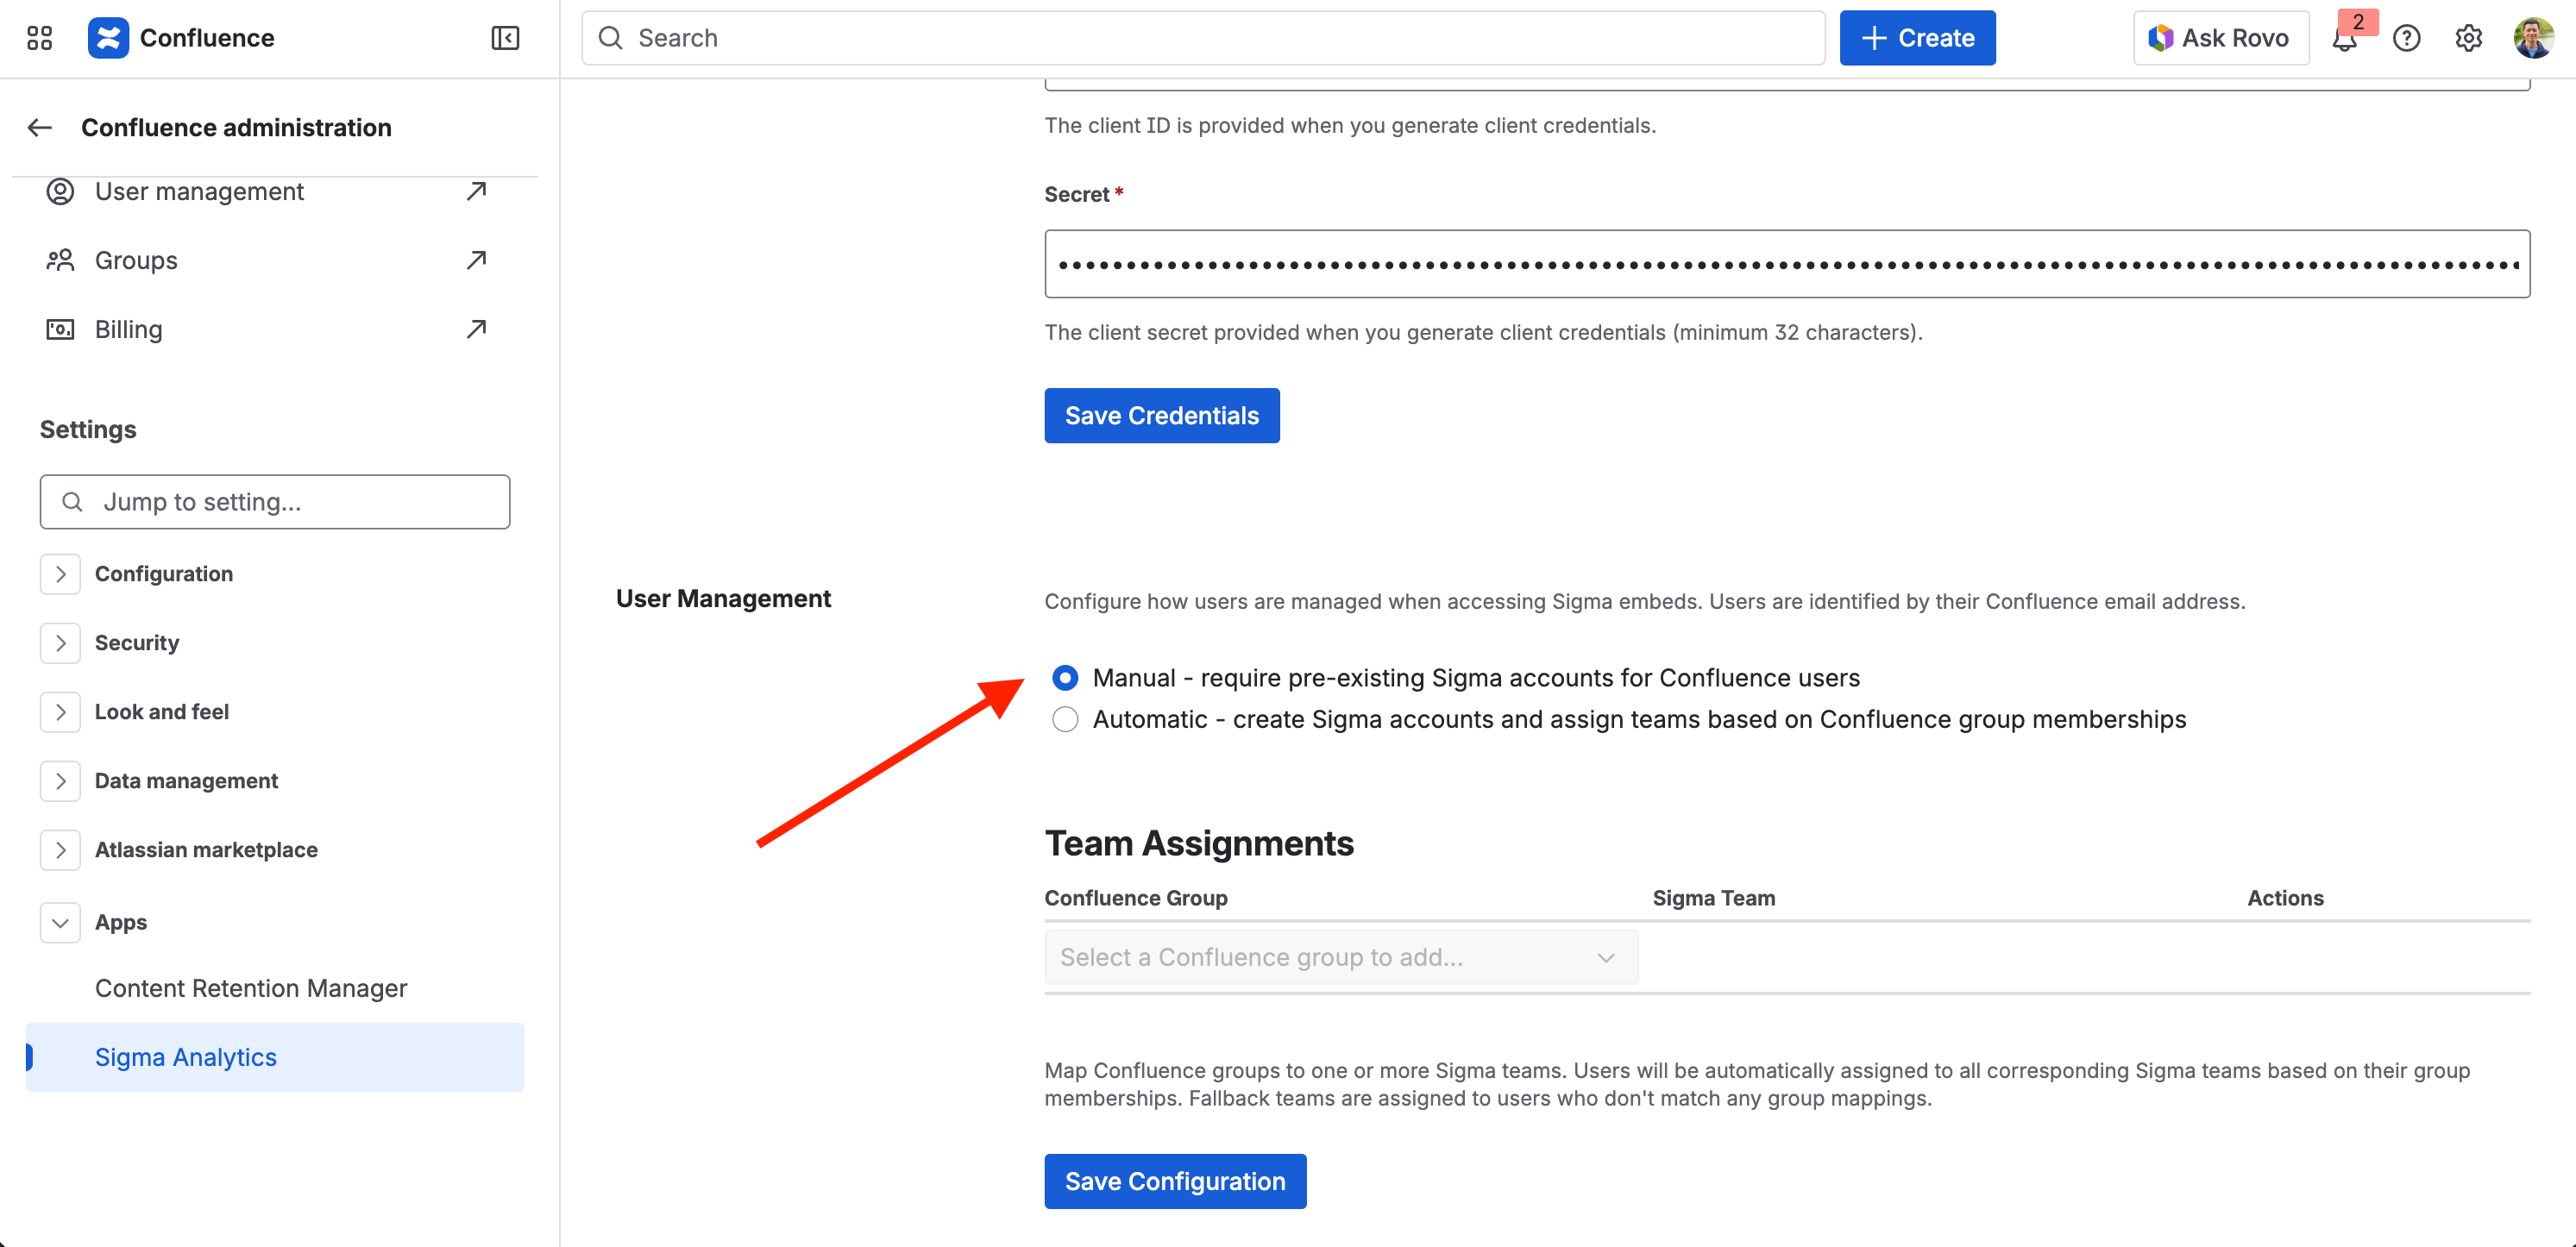Open the app switcher grid icon
The height and width of the screenshot is (1247, 2576).
39,38
